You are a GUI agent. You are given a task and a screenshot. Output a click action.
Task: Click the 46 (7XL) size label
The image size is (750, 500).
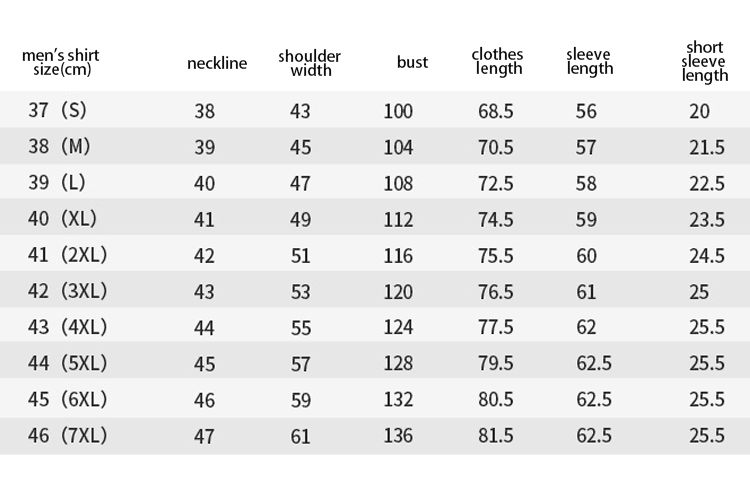click(x=67, y=435)
